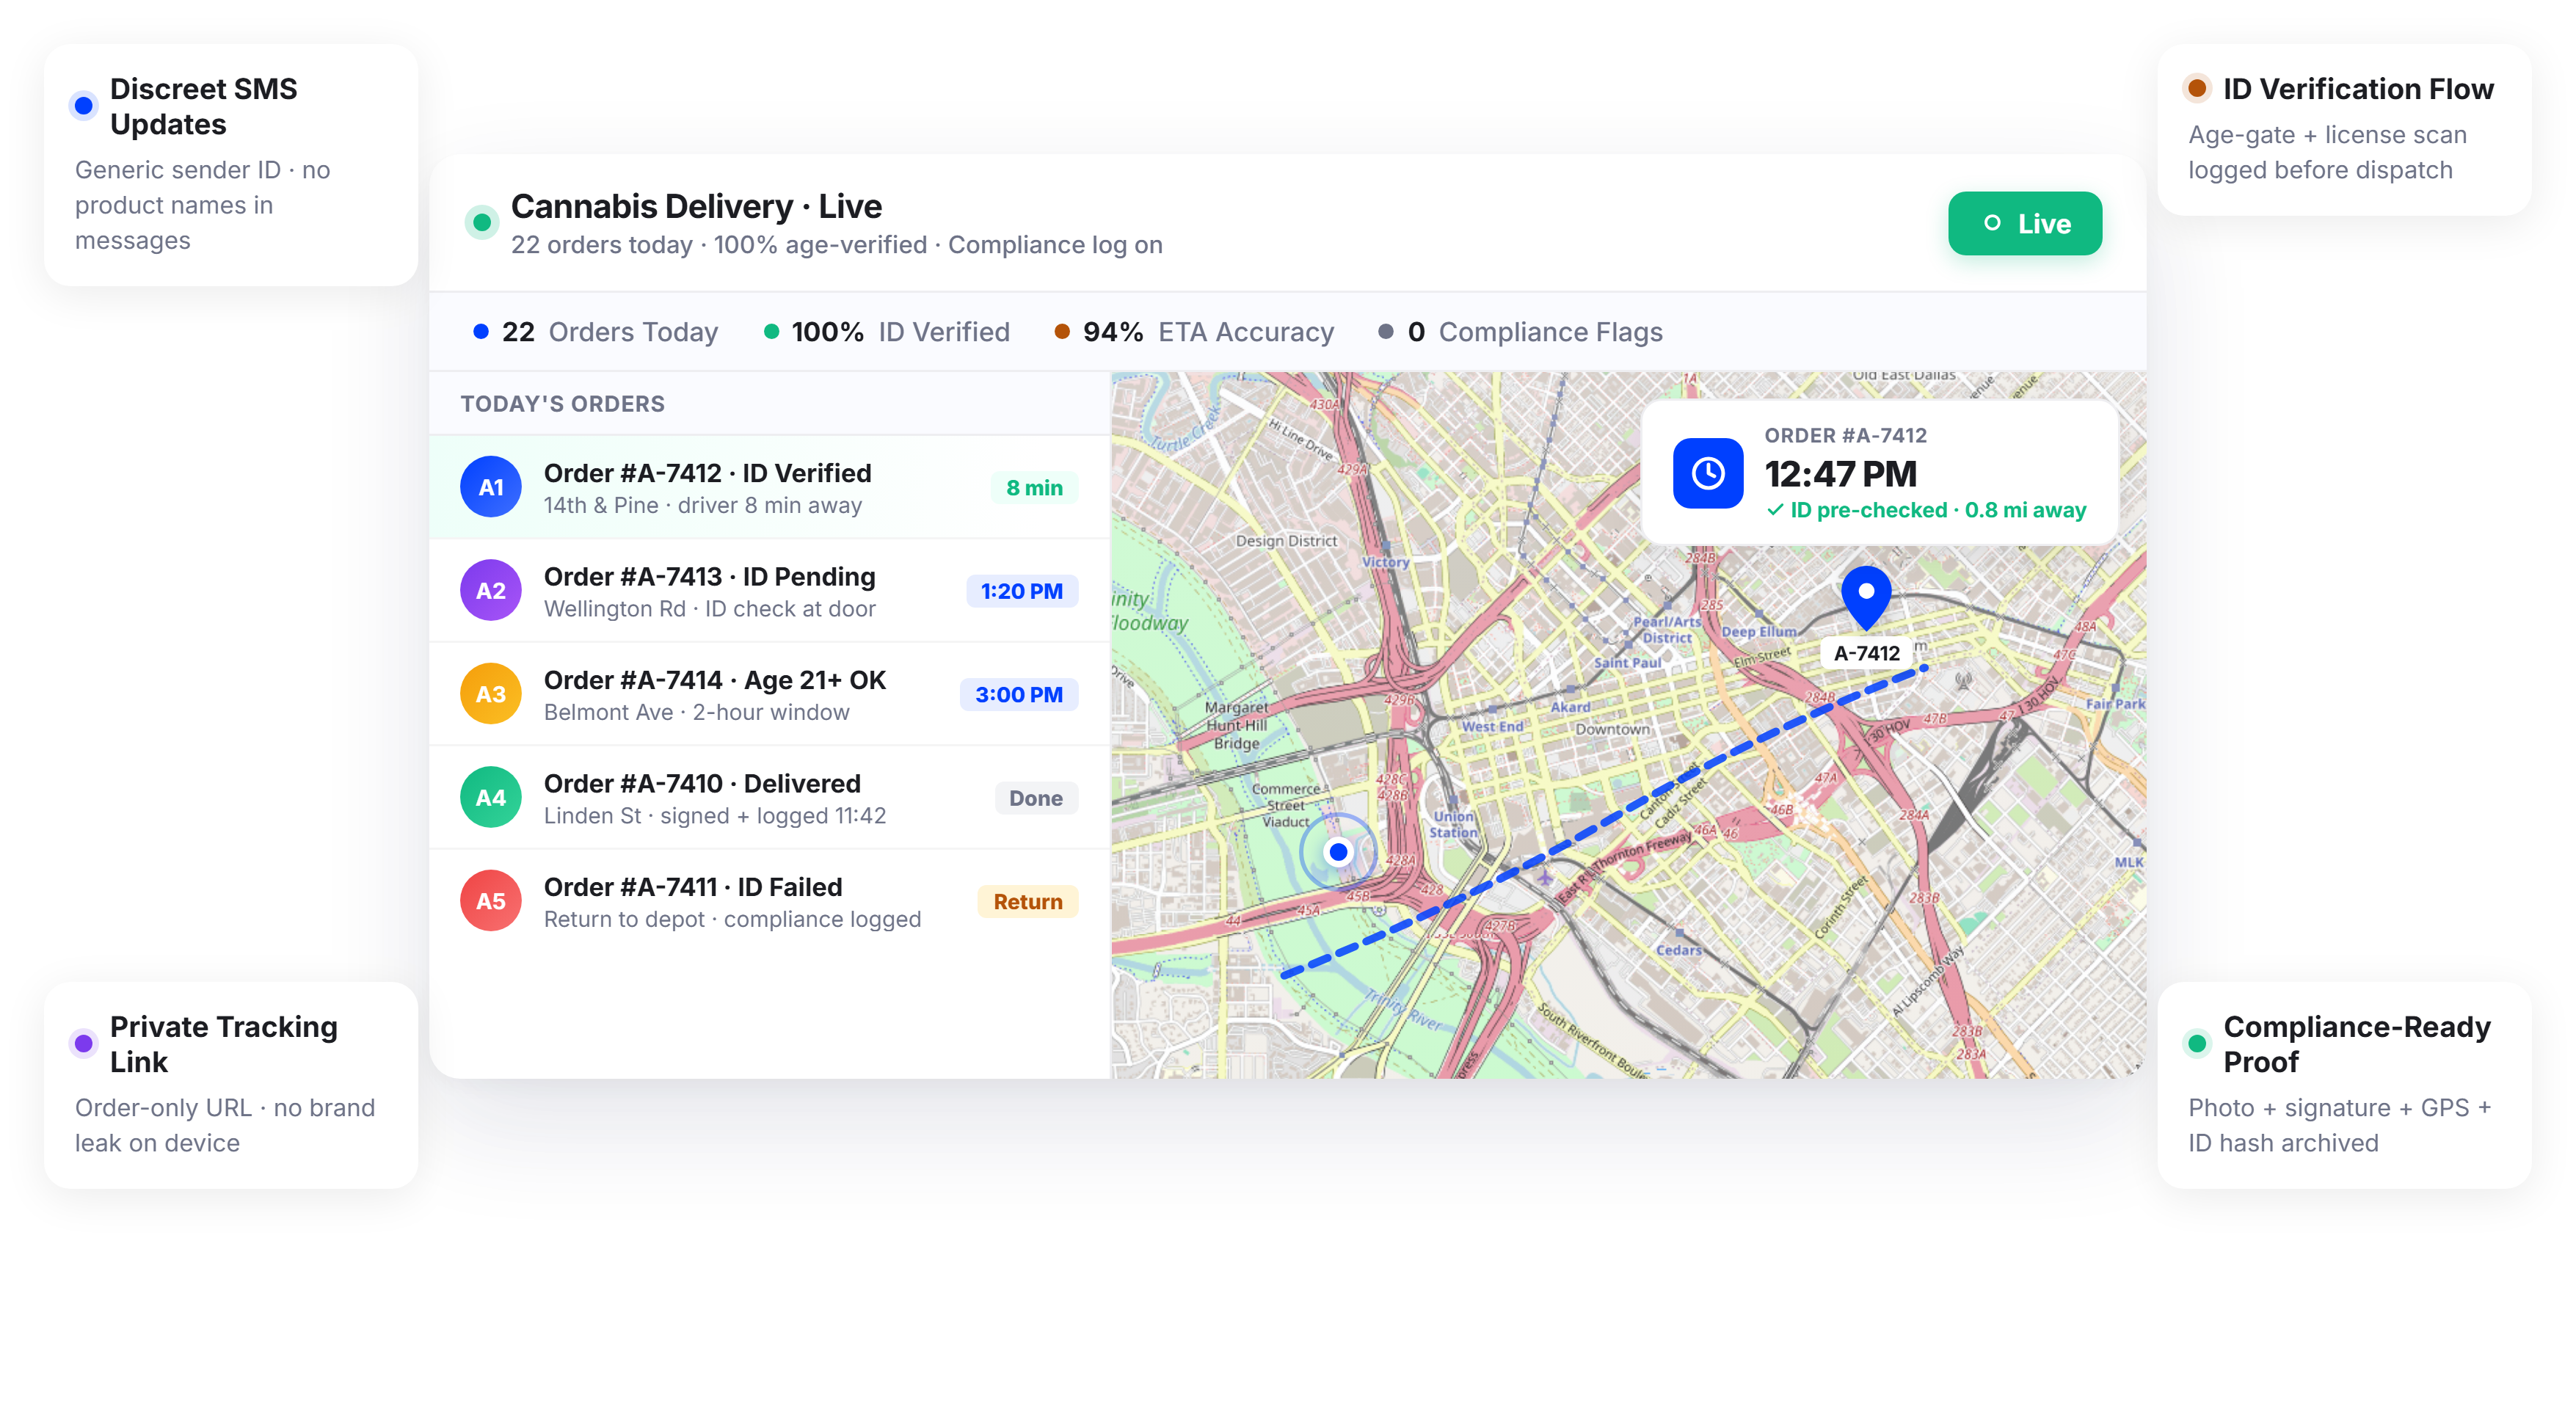Click the Return status badge

click(1028, 901)
